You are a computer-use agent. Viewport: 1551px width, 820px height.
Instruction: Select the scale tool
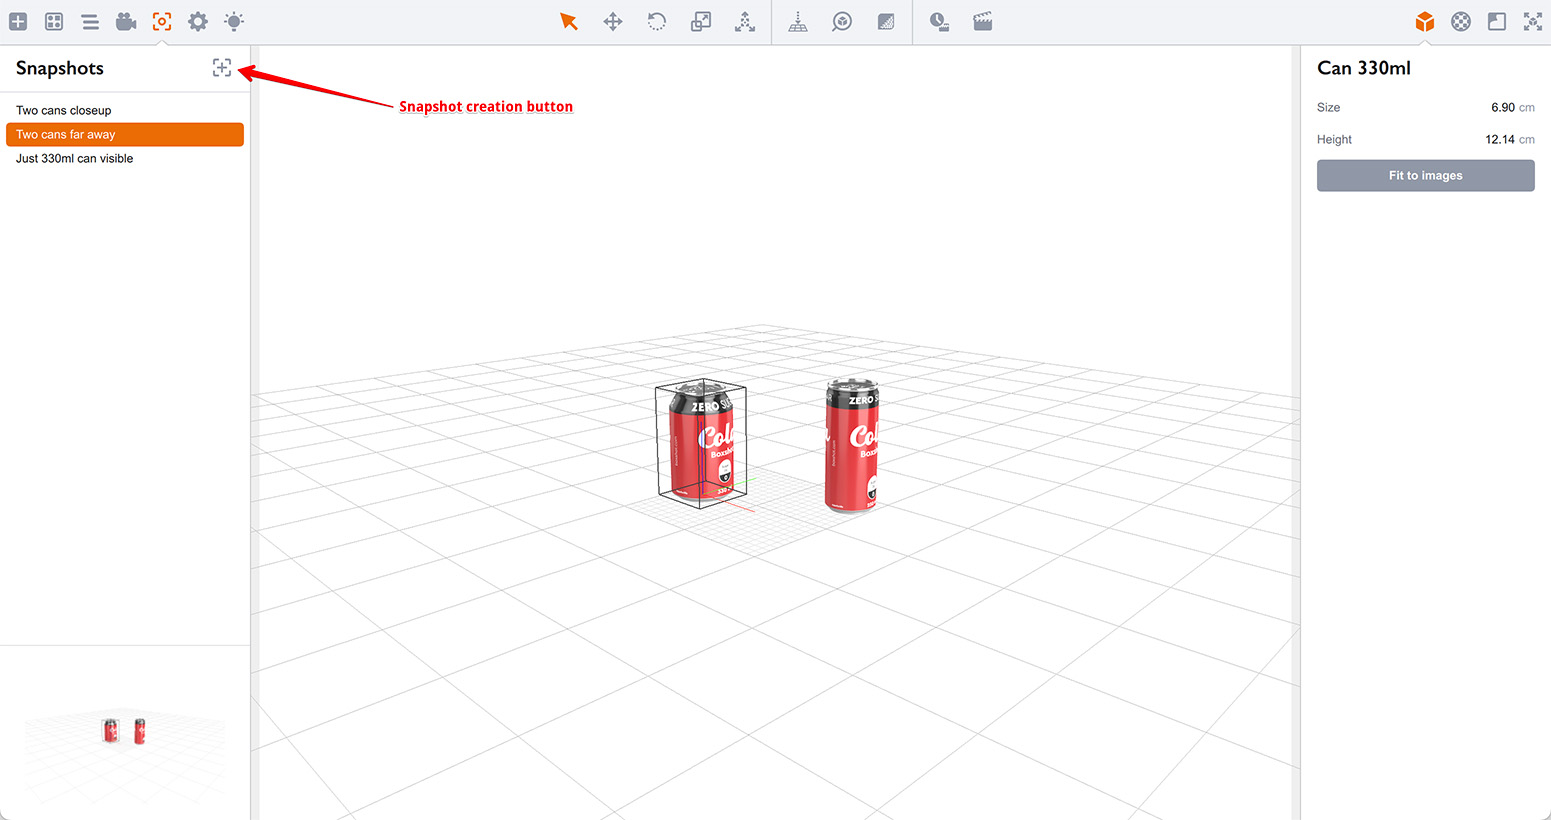[701, 22]
